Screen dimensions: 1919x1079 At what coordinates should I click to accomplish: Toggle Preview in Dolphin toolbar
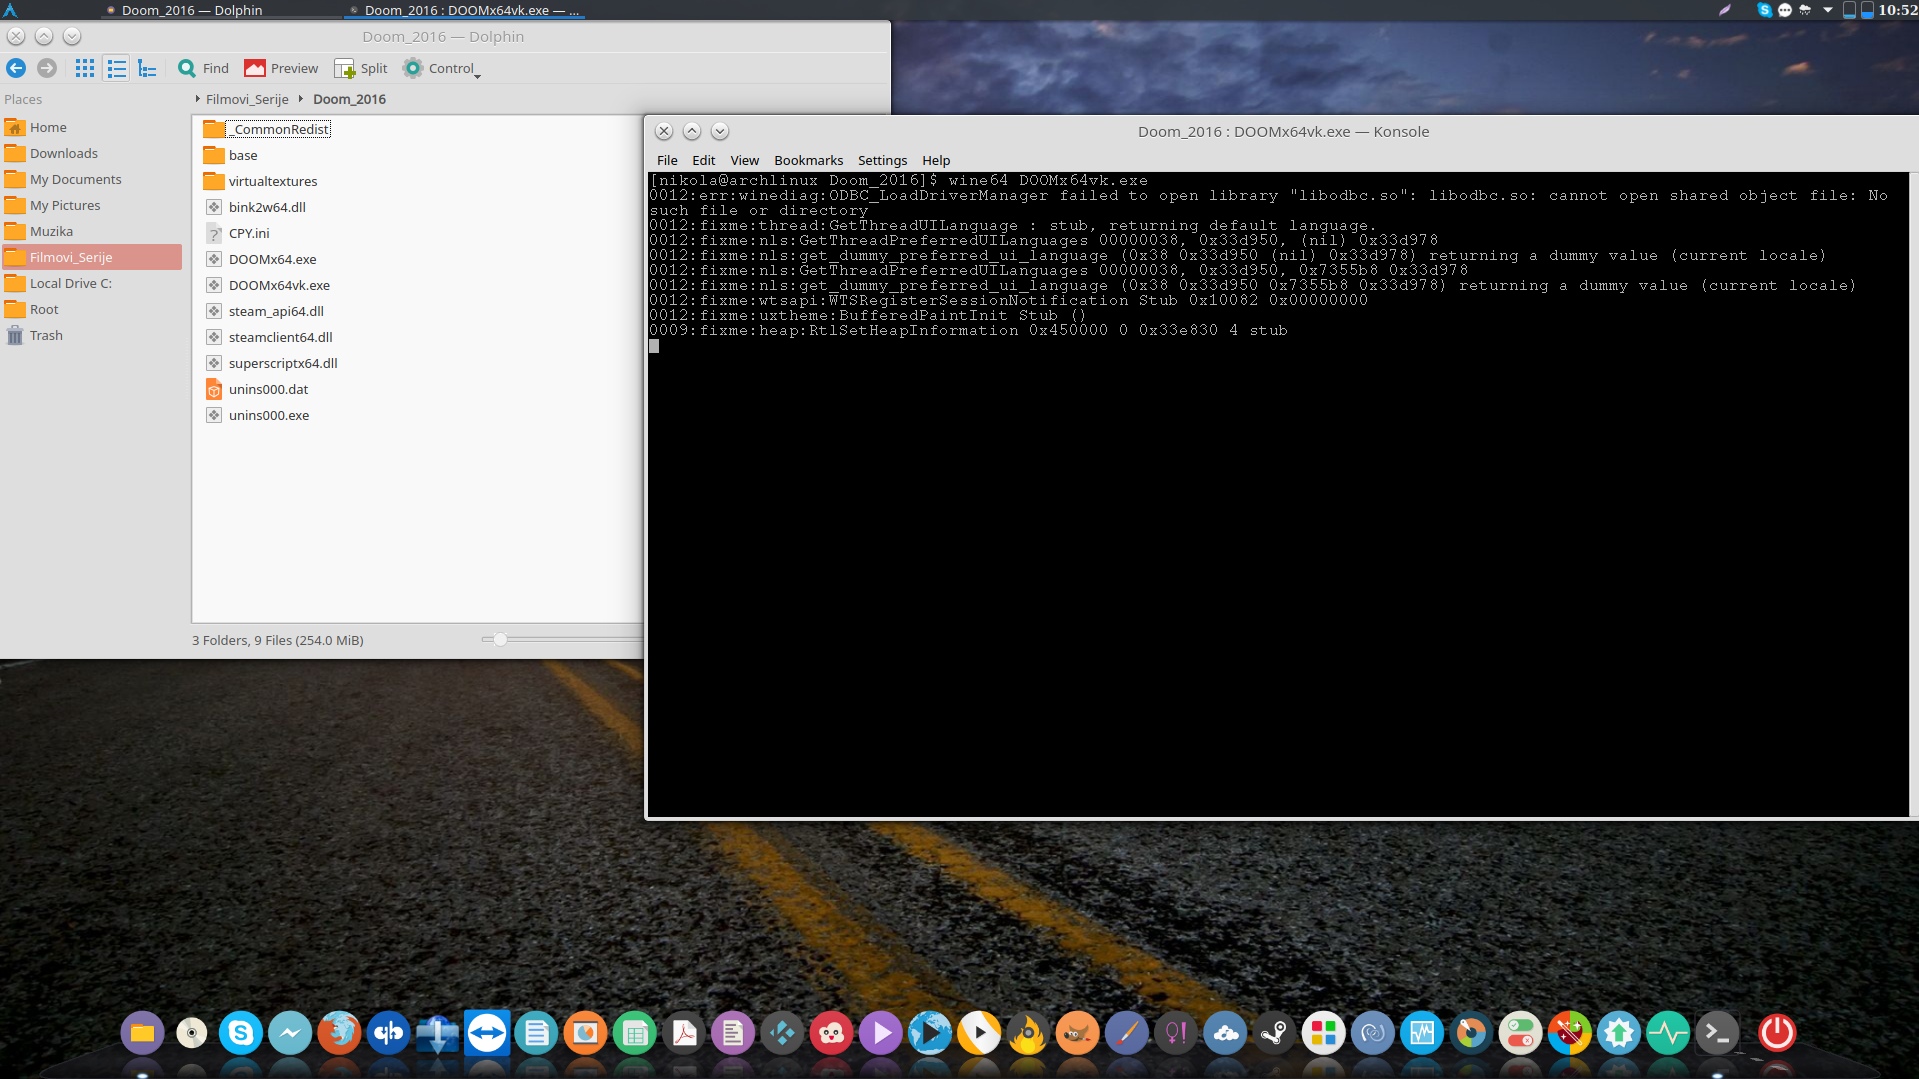tap(281, 68)
